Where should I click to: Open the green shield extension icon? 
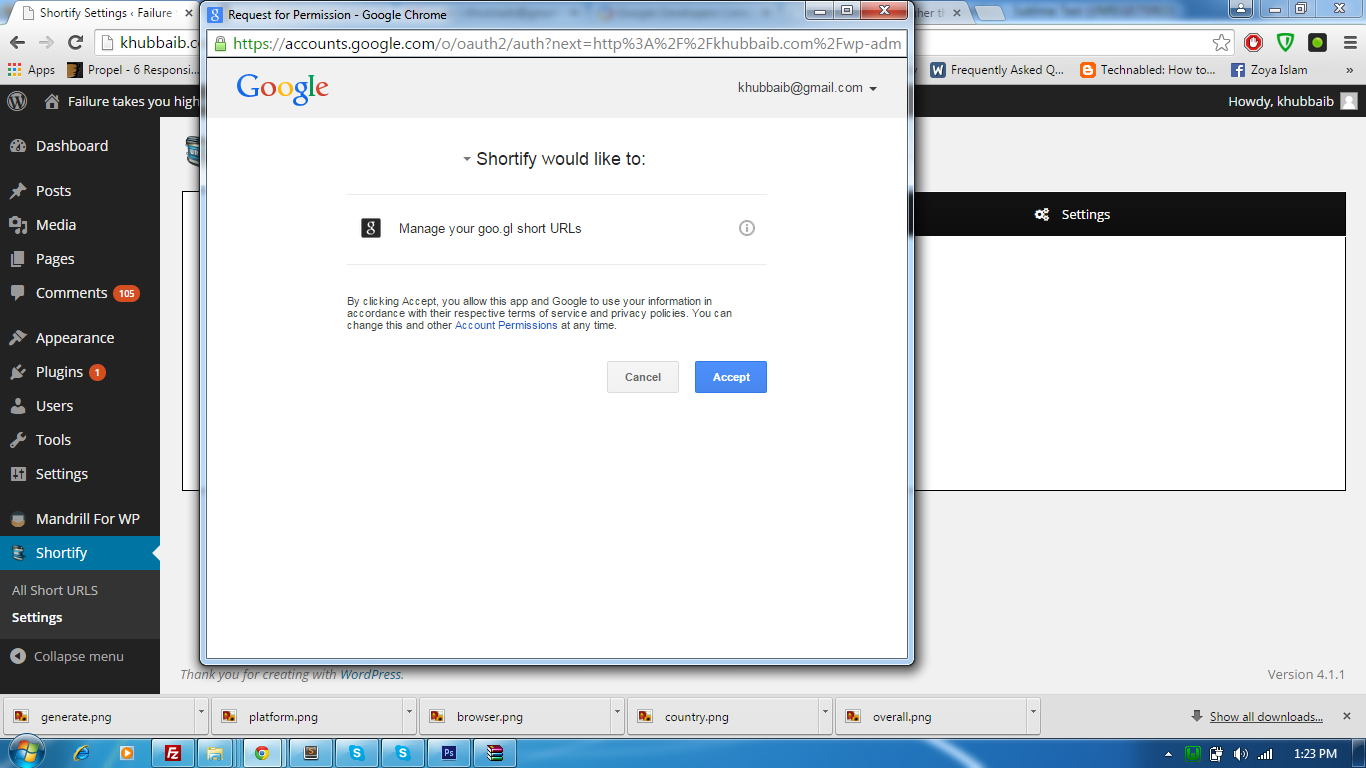tap(1285, 43)
